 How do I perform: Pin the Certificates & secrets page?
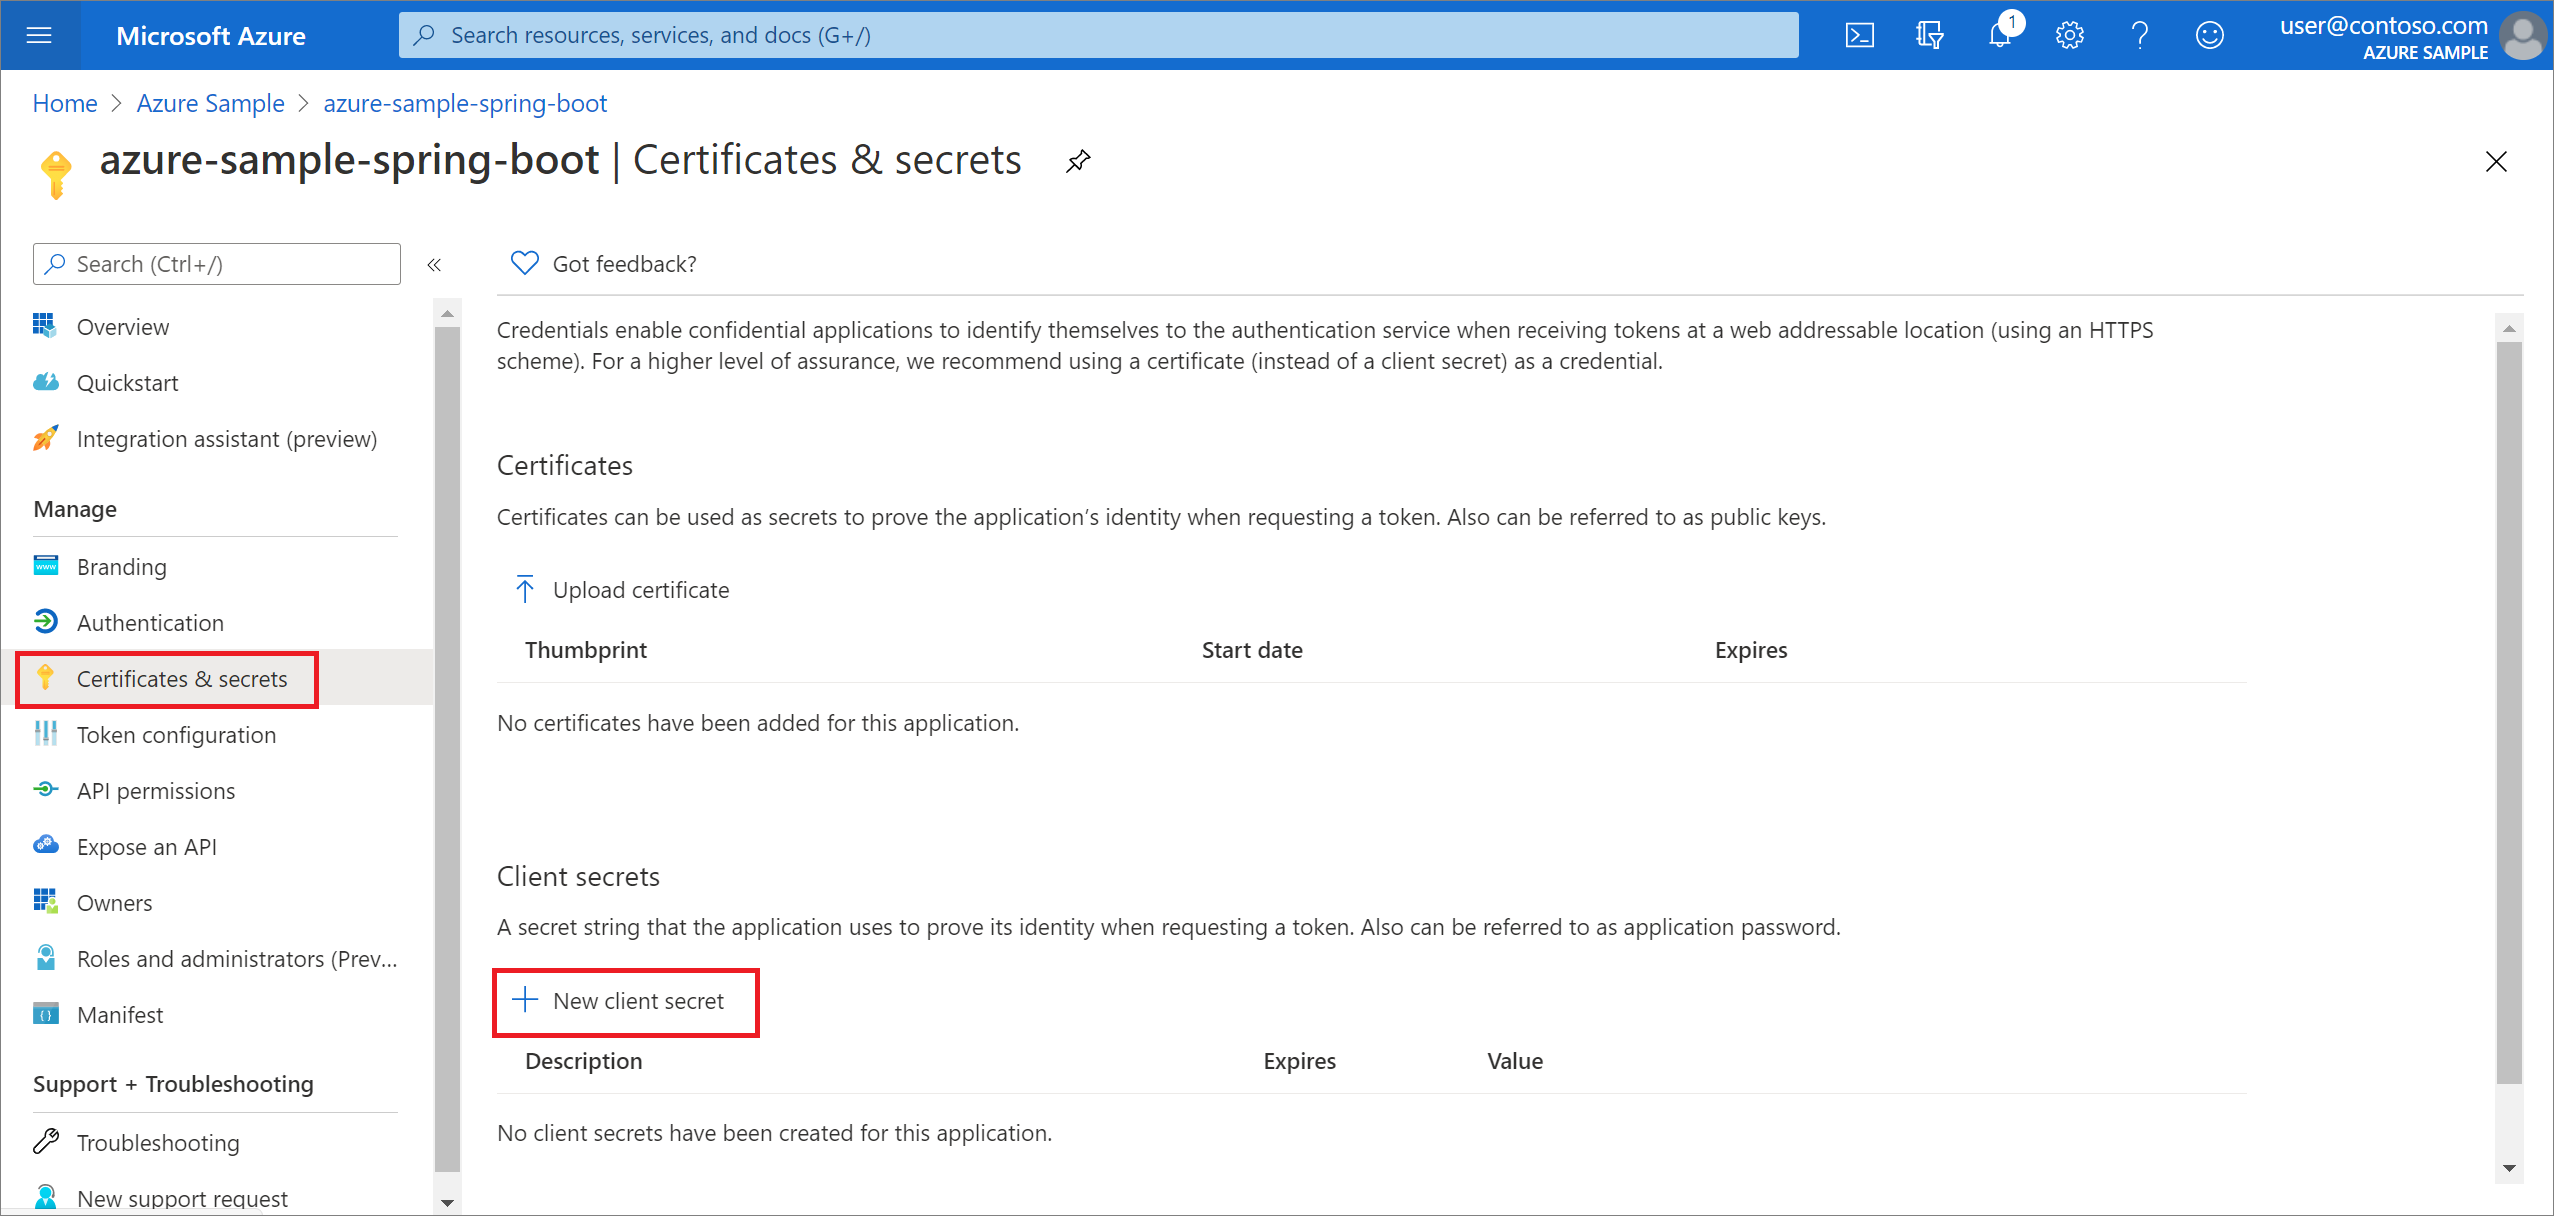point(1078,160)
